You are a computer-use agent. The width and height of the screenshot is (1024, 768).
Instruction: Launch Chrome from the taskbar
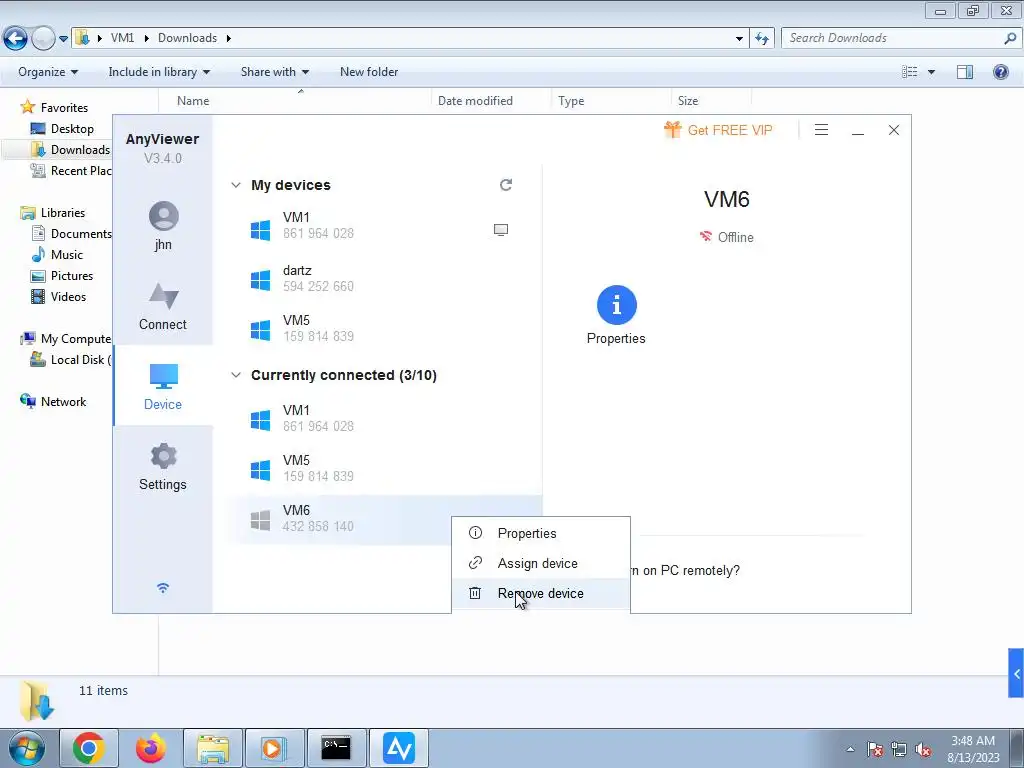[89, 748]
